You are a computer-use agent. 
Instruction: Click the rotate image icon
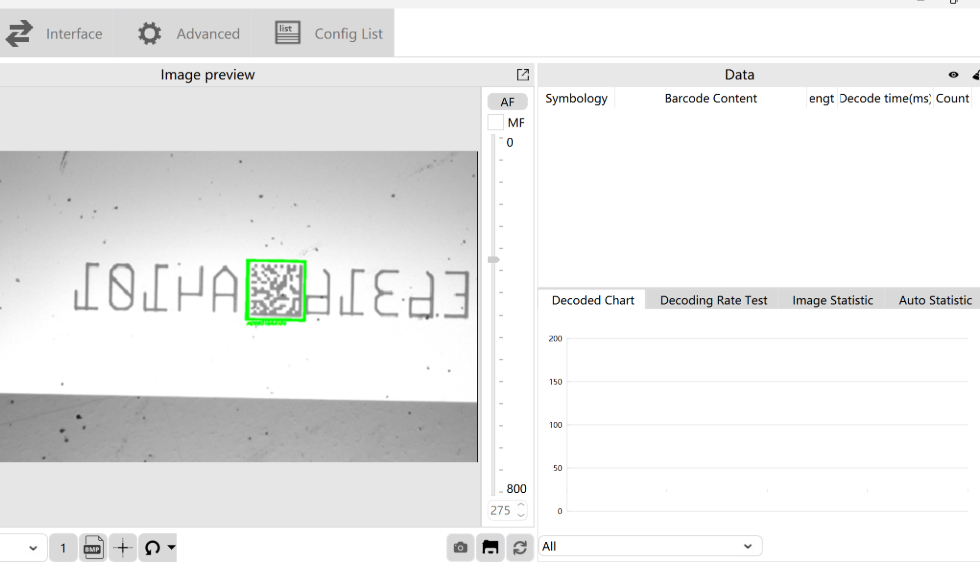[x=152, y=548]
